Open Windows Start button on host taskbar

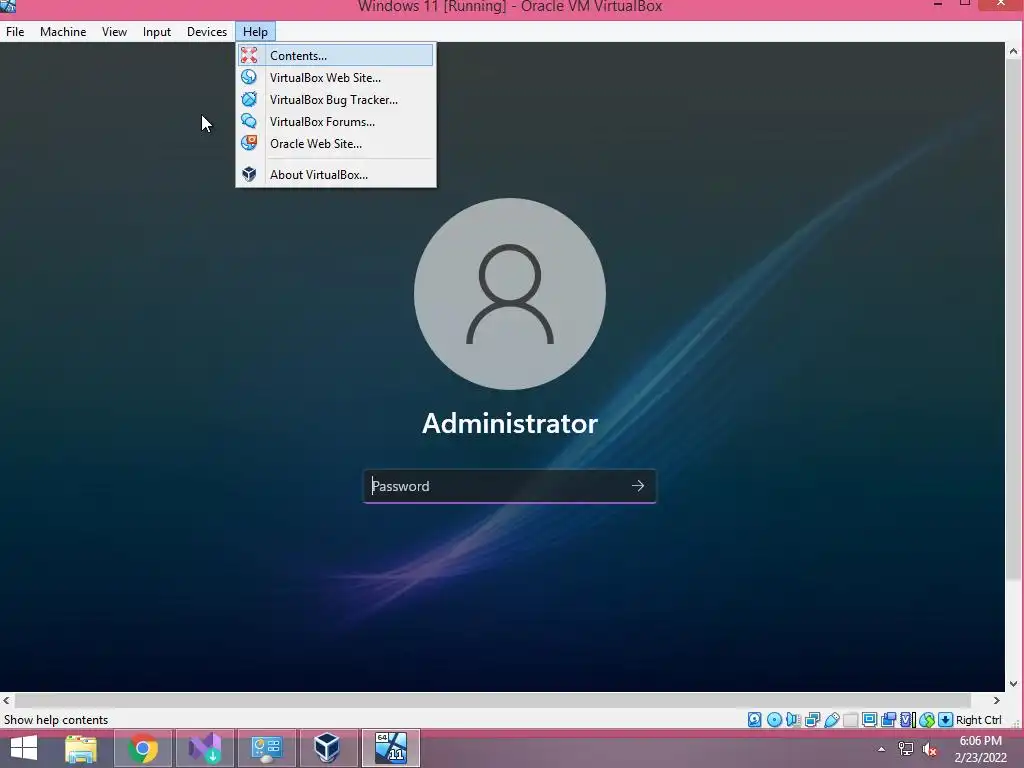(x=24, y=748)
